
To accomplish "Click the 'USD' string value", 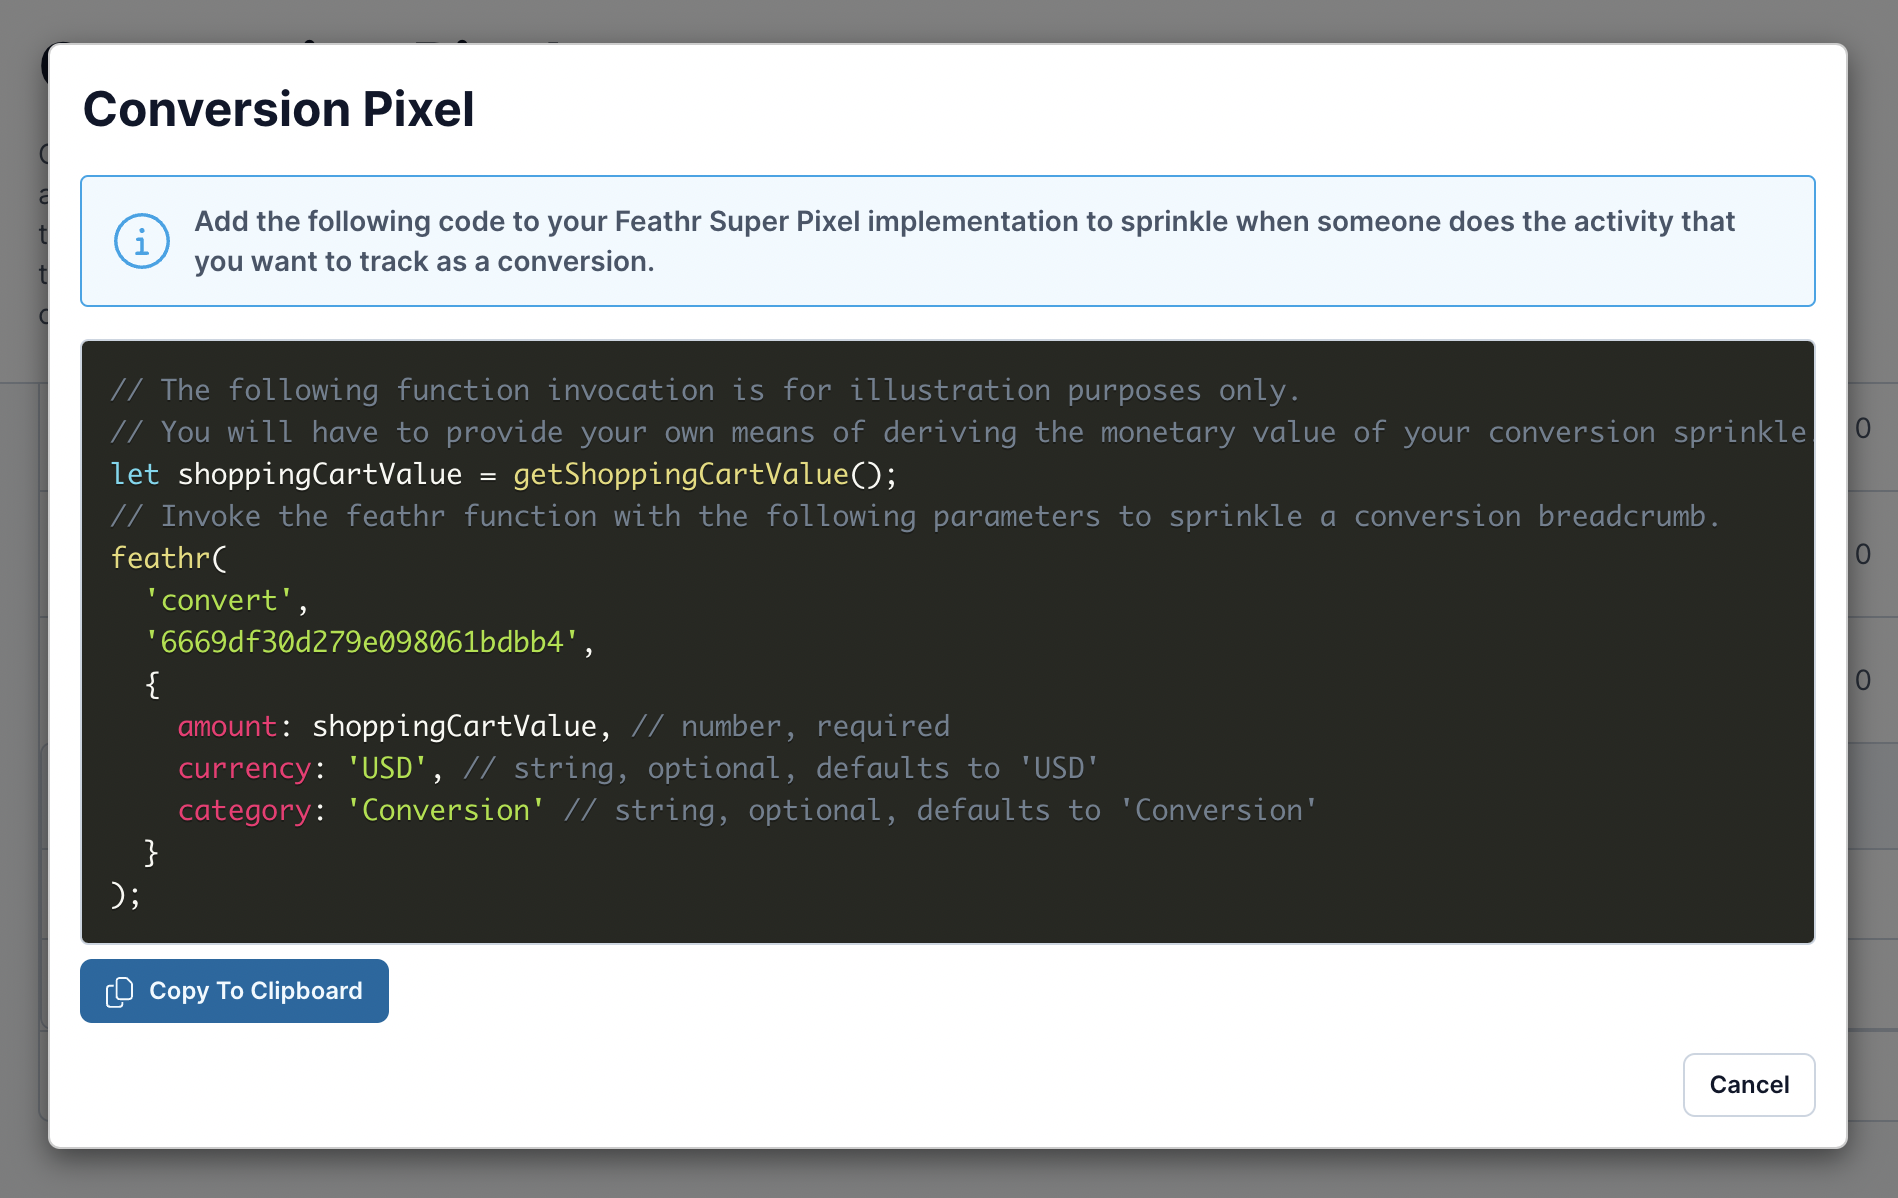I will pyautogui.click(x=387, y=768).
